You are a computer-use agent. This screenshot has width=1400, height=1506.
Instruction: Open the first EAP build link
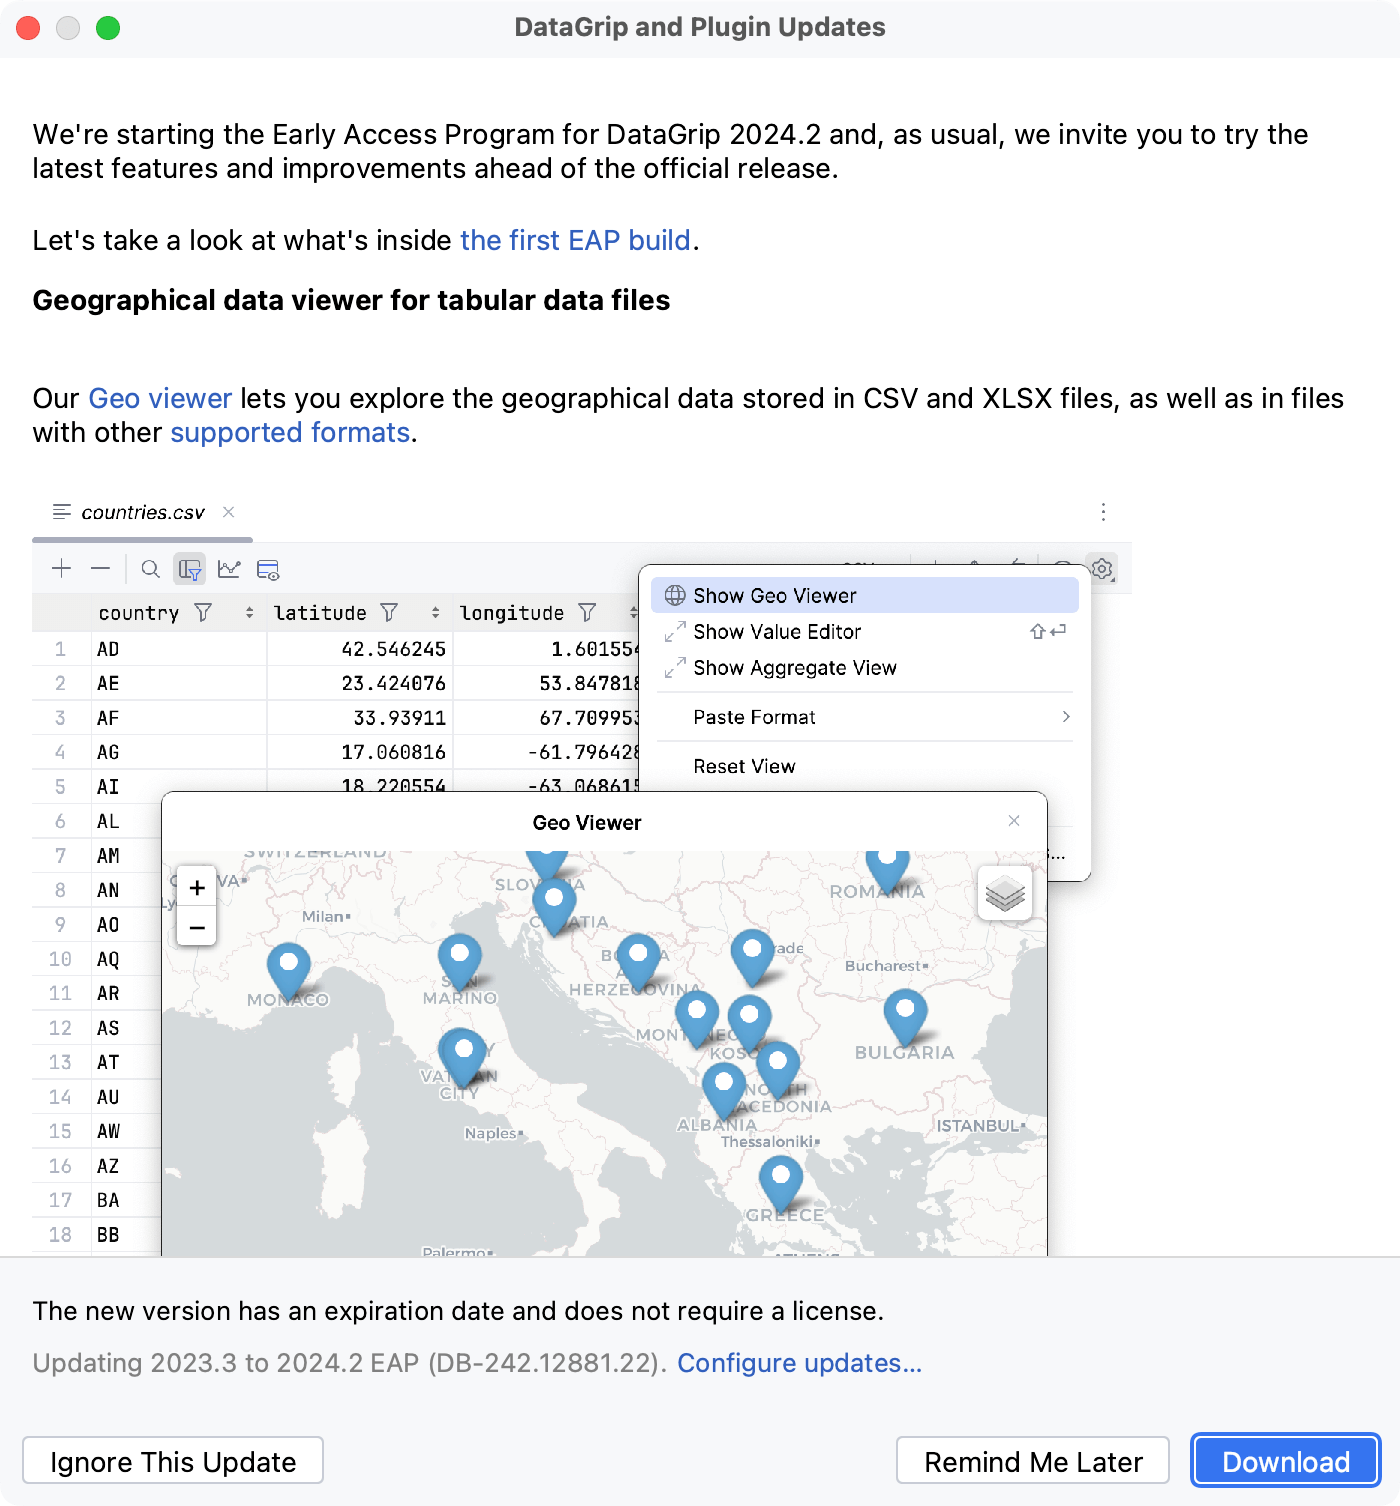(x=576, y=240)
